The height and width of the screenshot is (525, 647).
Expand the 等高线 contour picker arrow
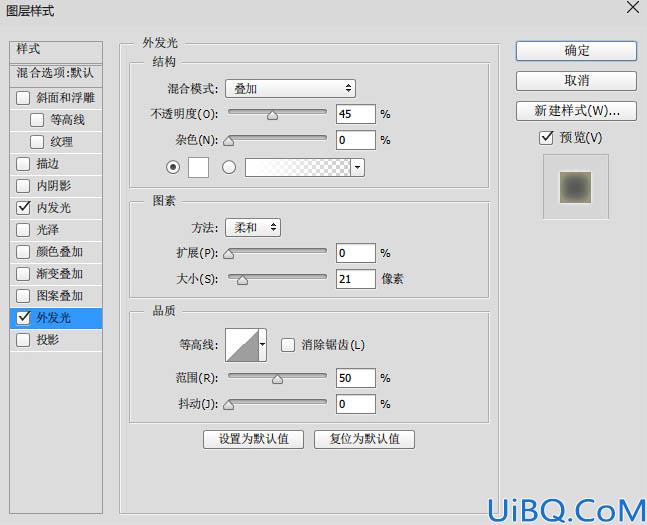pyautogui.click(x=262, y=345)
